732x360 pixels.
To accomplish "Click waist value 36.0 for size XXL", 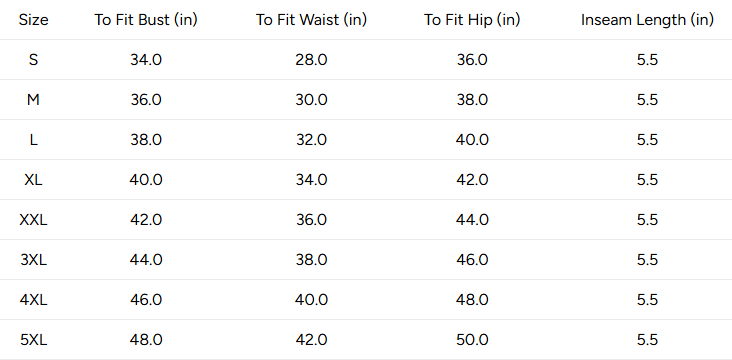I will pos(311,220).
